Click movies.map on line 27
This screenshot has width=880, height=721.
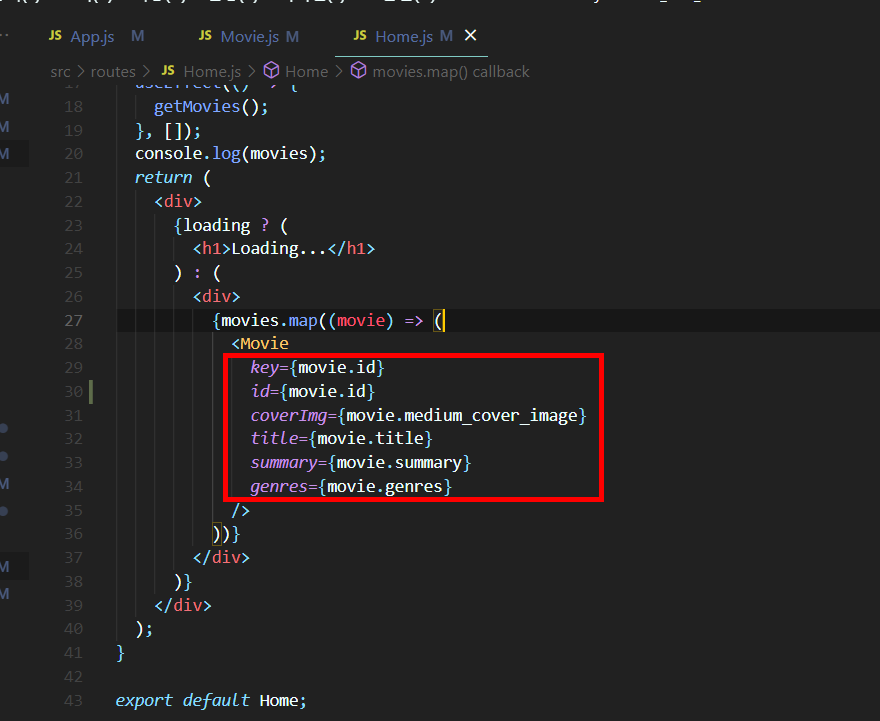coord(269,321)
